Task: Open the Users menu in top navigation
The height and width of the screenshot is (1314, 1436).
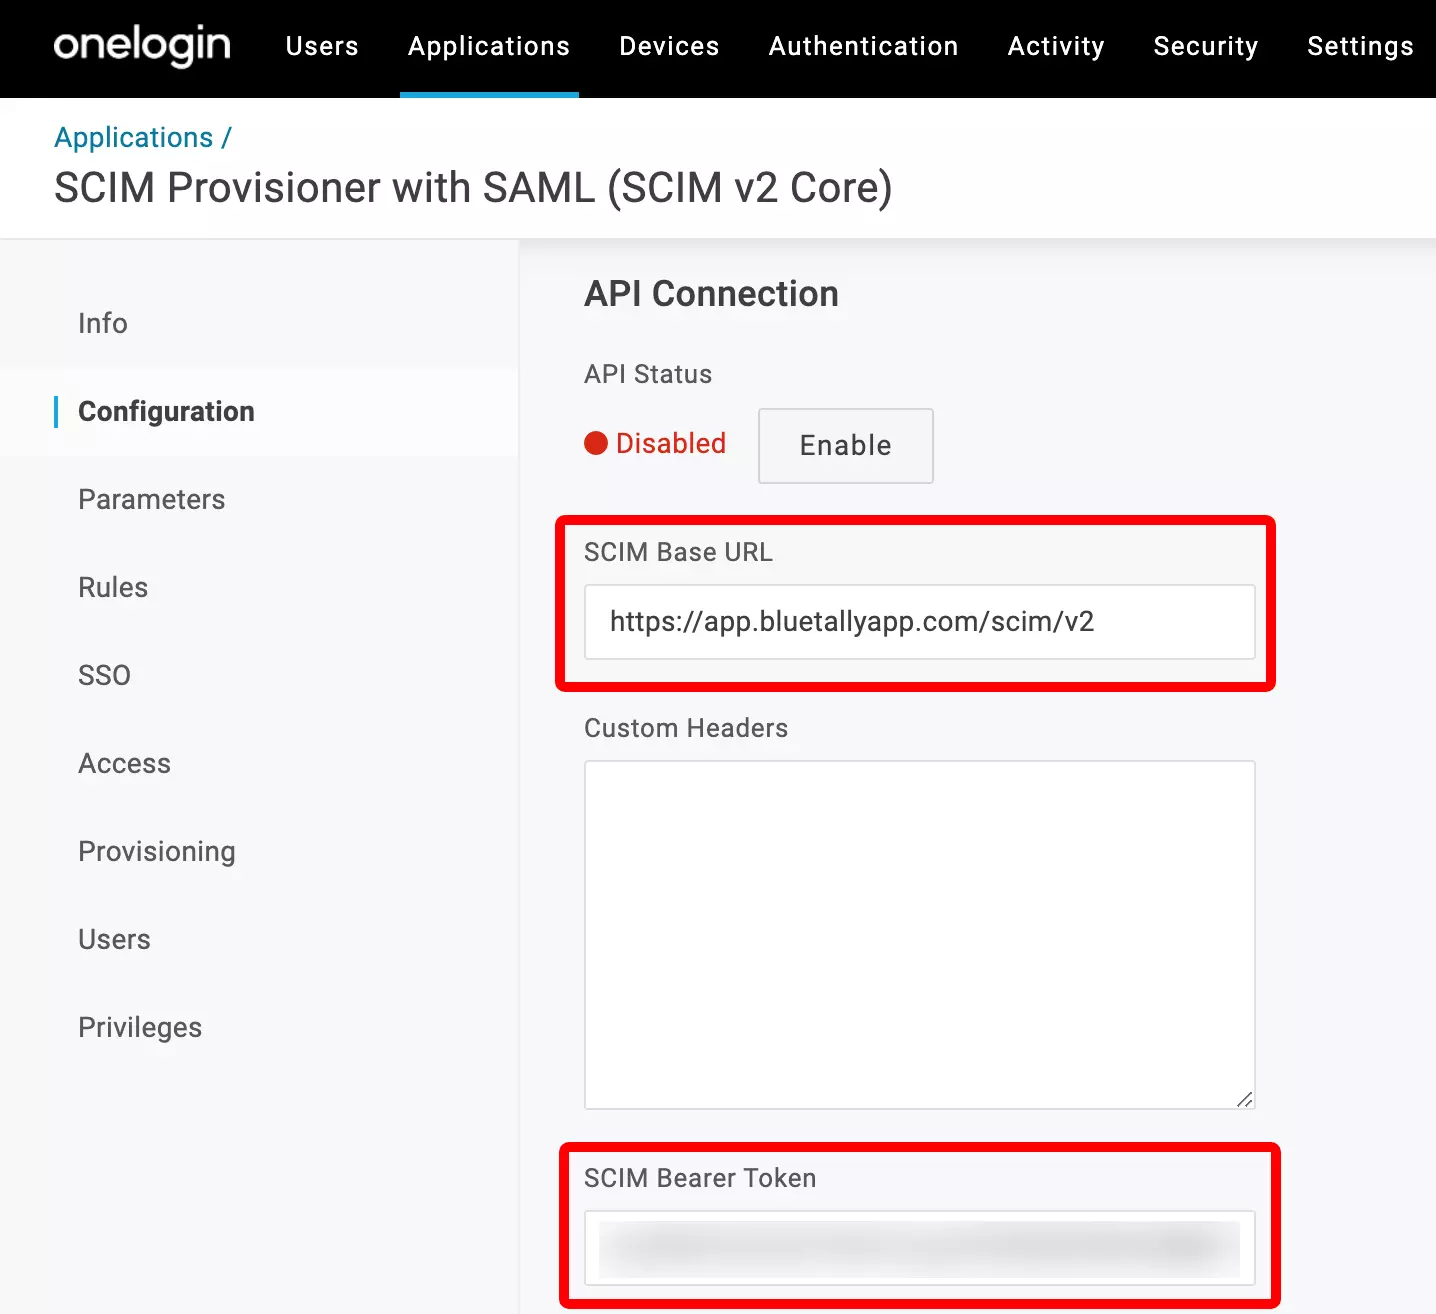Action: pyautogui.click(x=322, y=46)
